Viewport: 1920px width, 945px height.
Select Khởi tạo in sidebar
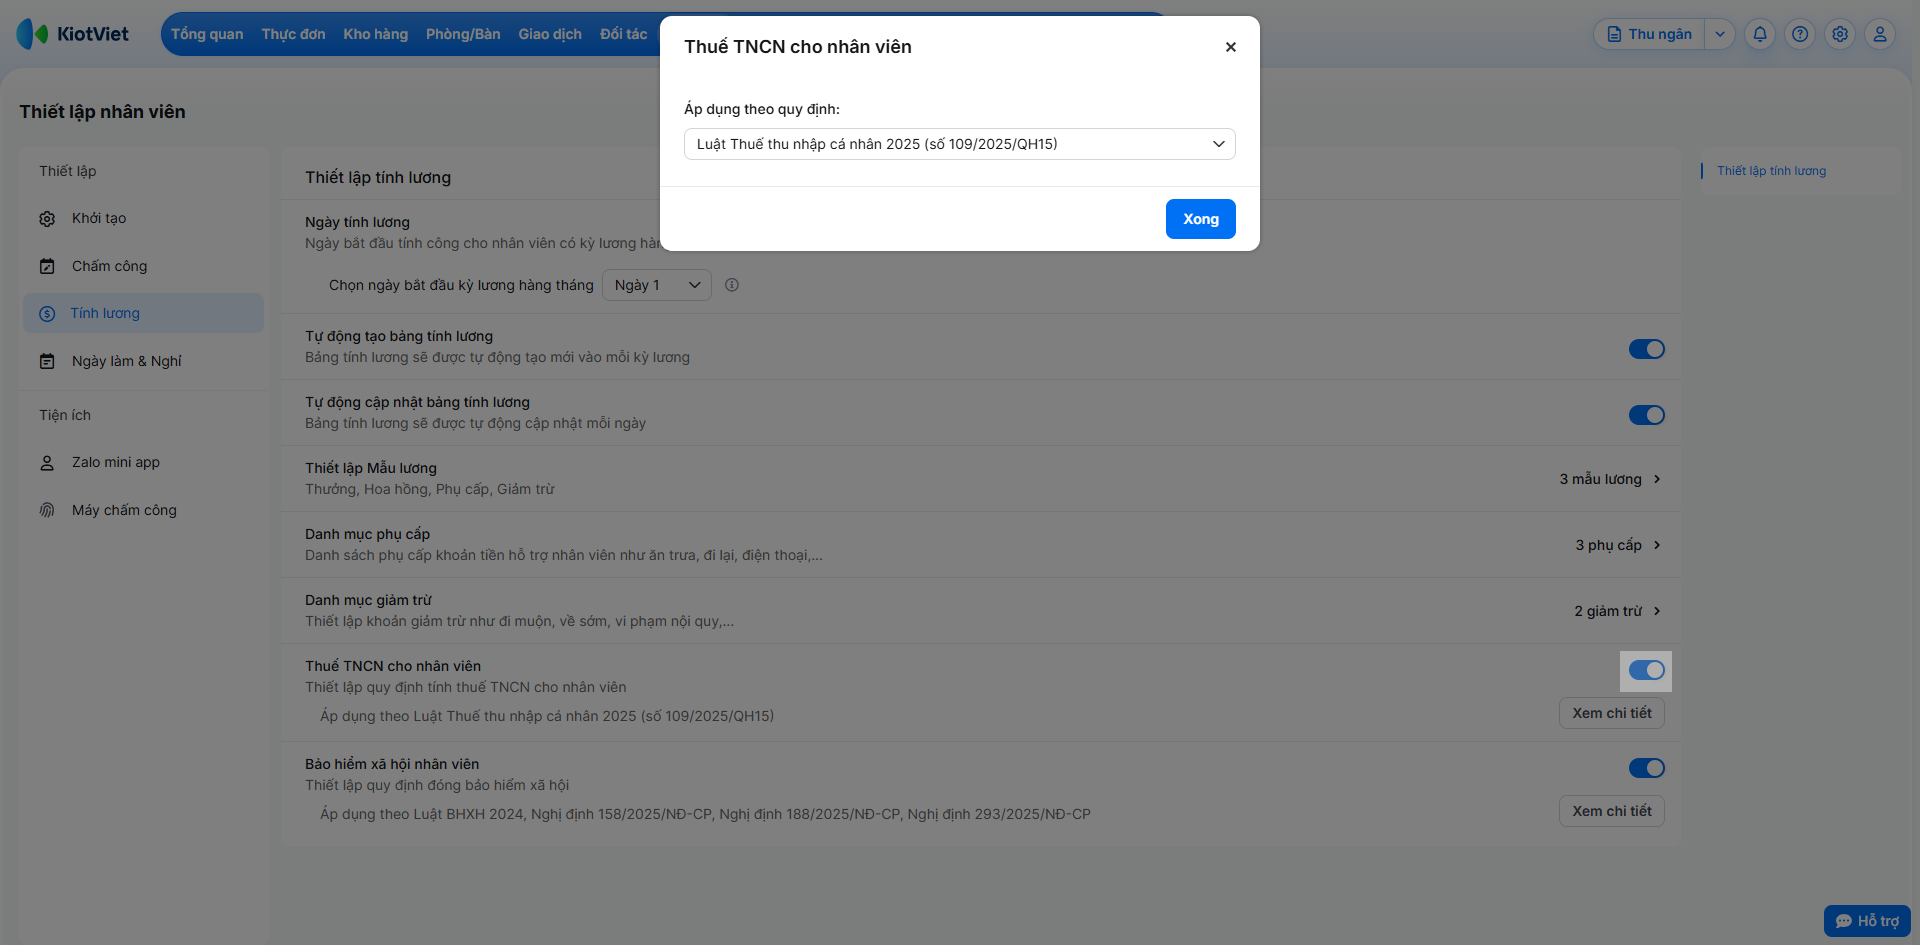(143, 218)
